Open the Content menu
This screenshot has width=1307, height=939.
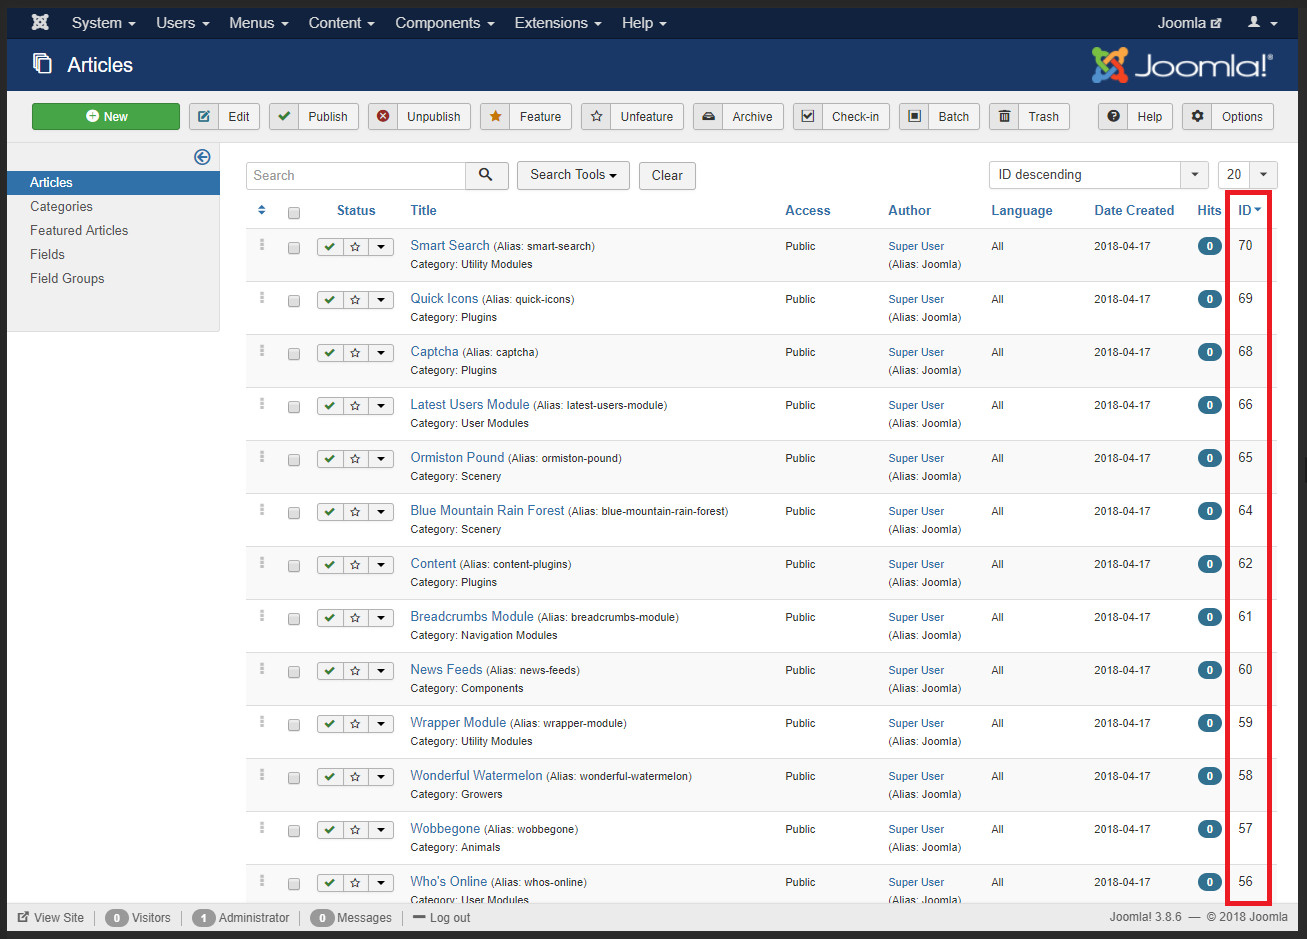click(341, 22)
